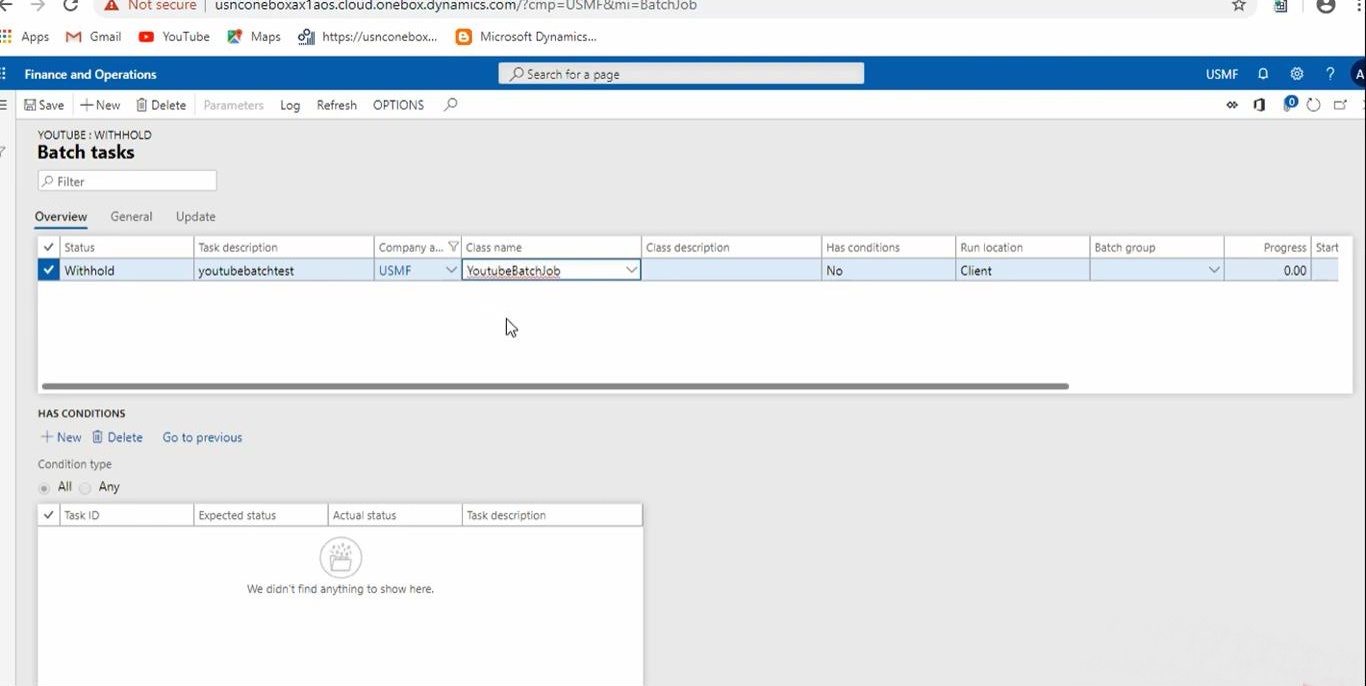Open the message center bubble showing zero
This screenshot has height=686, width=1366.
tap(1289, 104)
